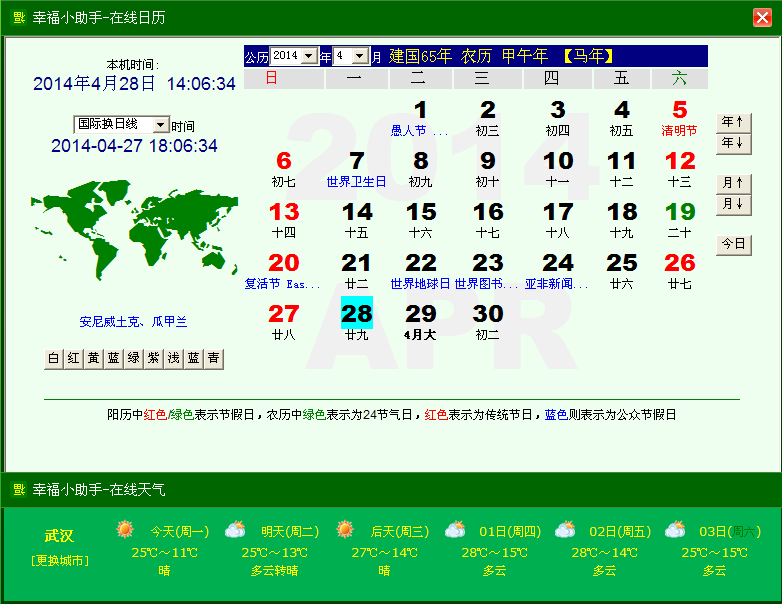
Task: Apply the 青 cyan color theme
Action: tap(213, 359)
